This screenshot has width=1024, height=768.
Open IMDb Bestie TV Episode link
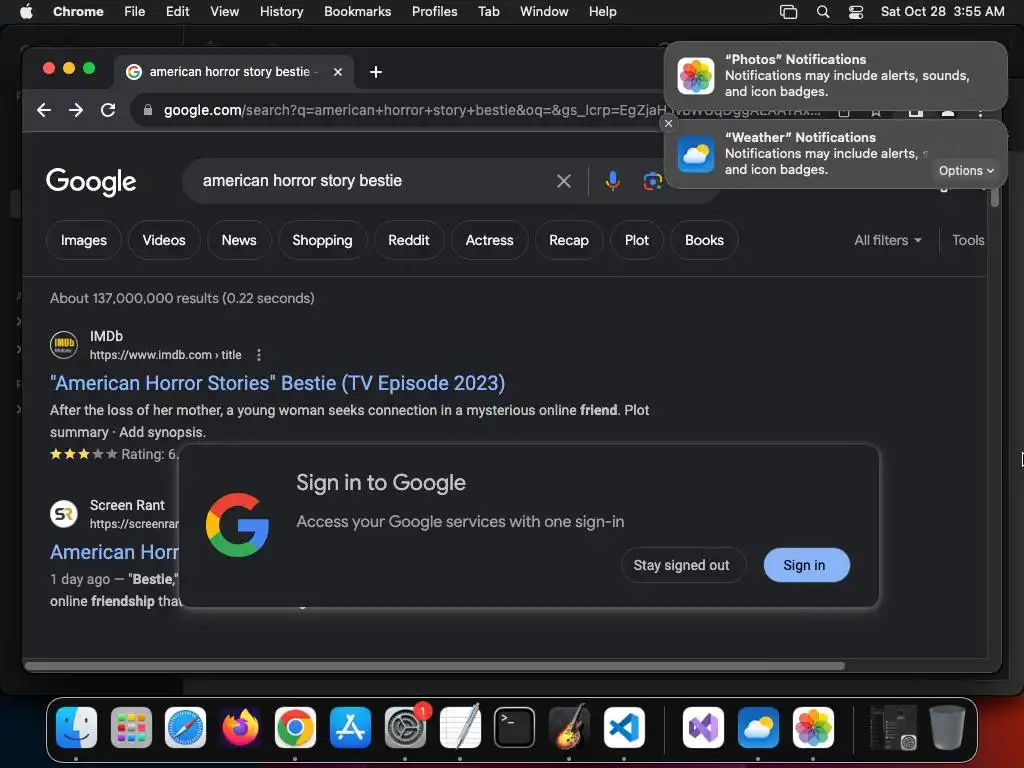click(x=278, y=383)
